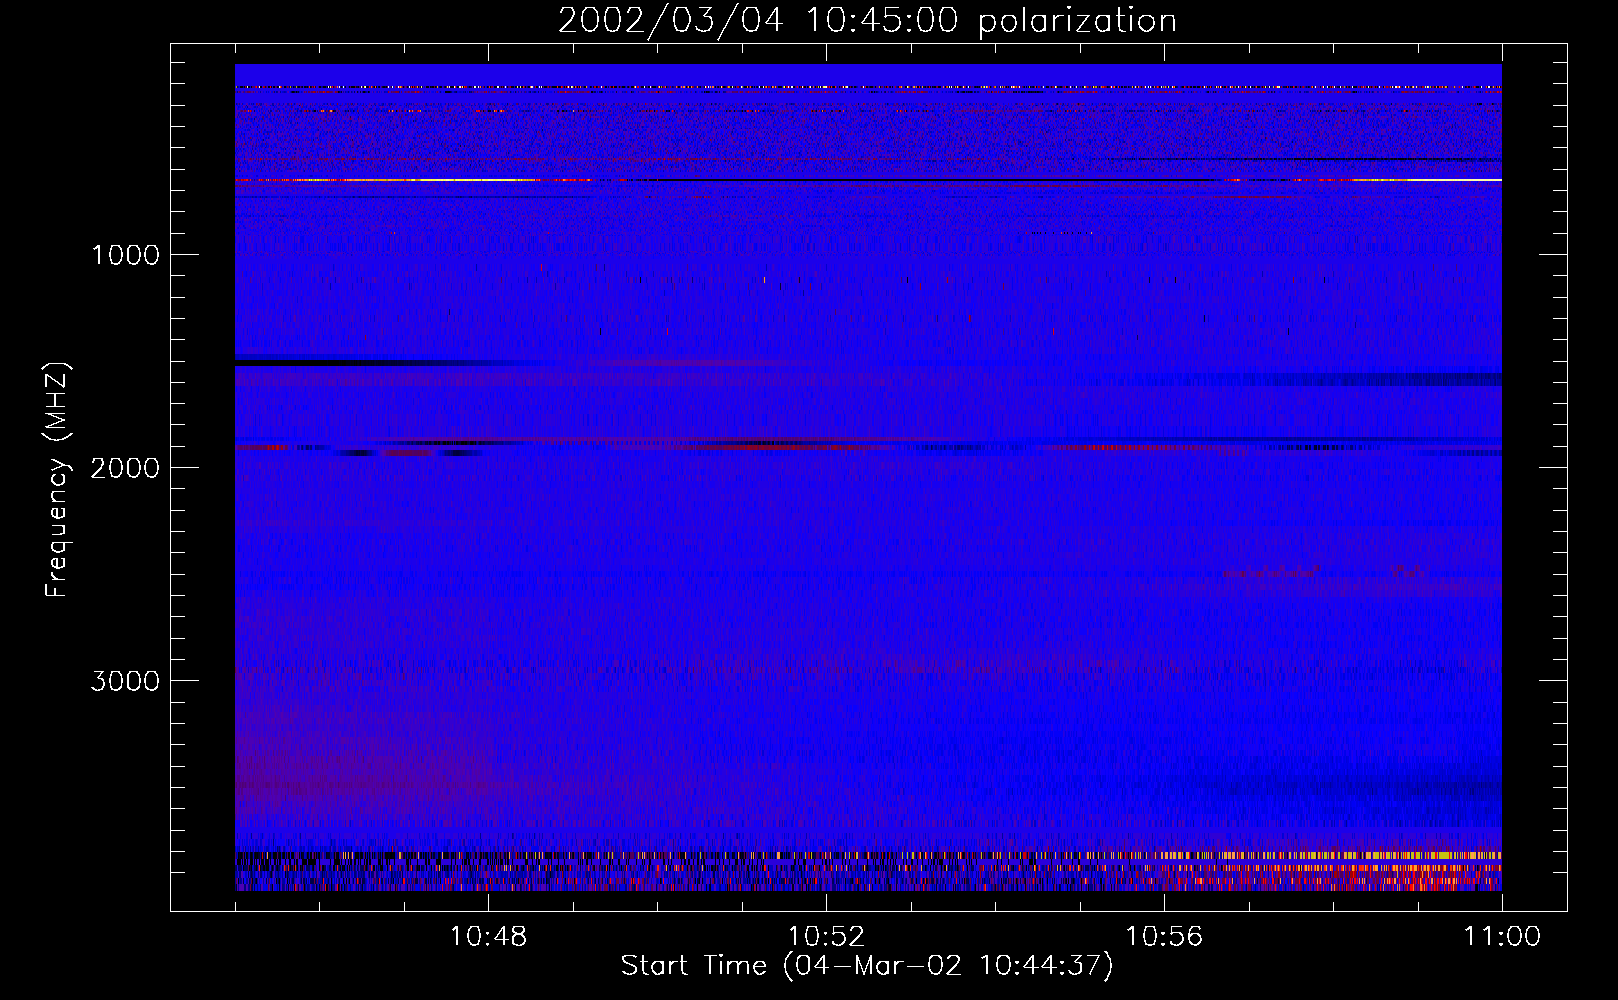This screenshot has width=1618, height=1000.
Task: Click the plot title '2002/03/04 10:45:00 polarization'
Action: (867, 21)
